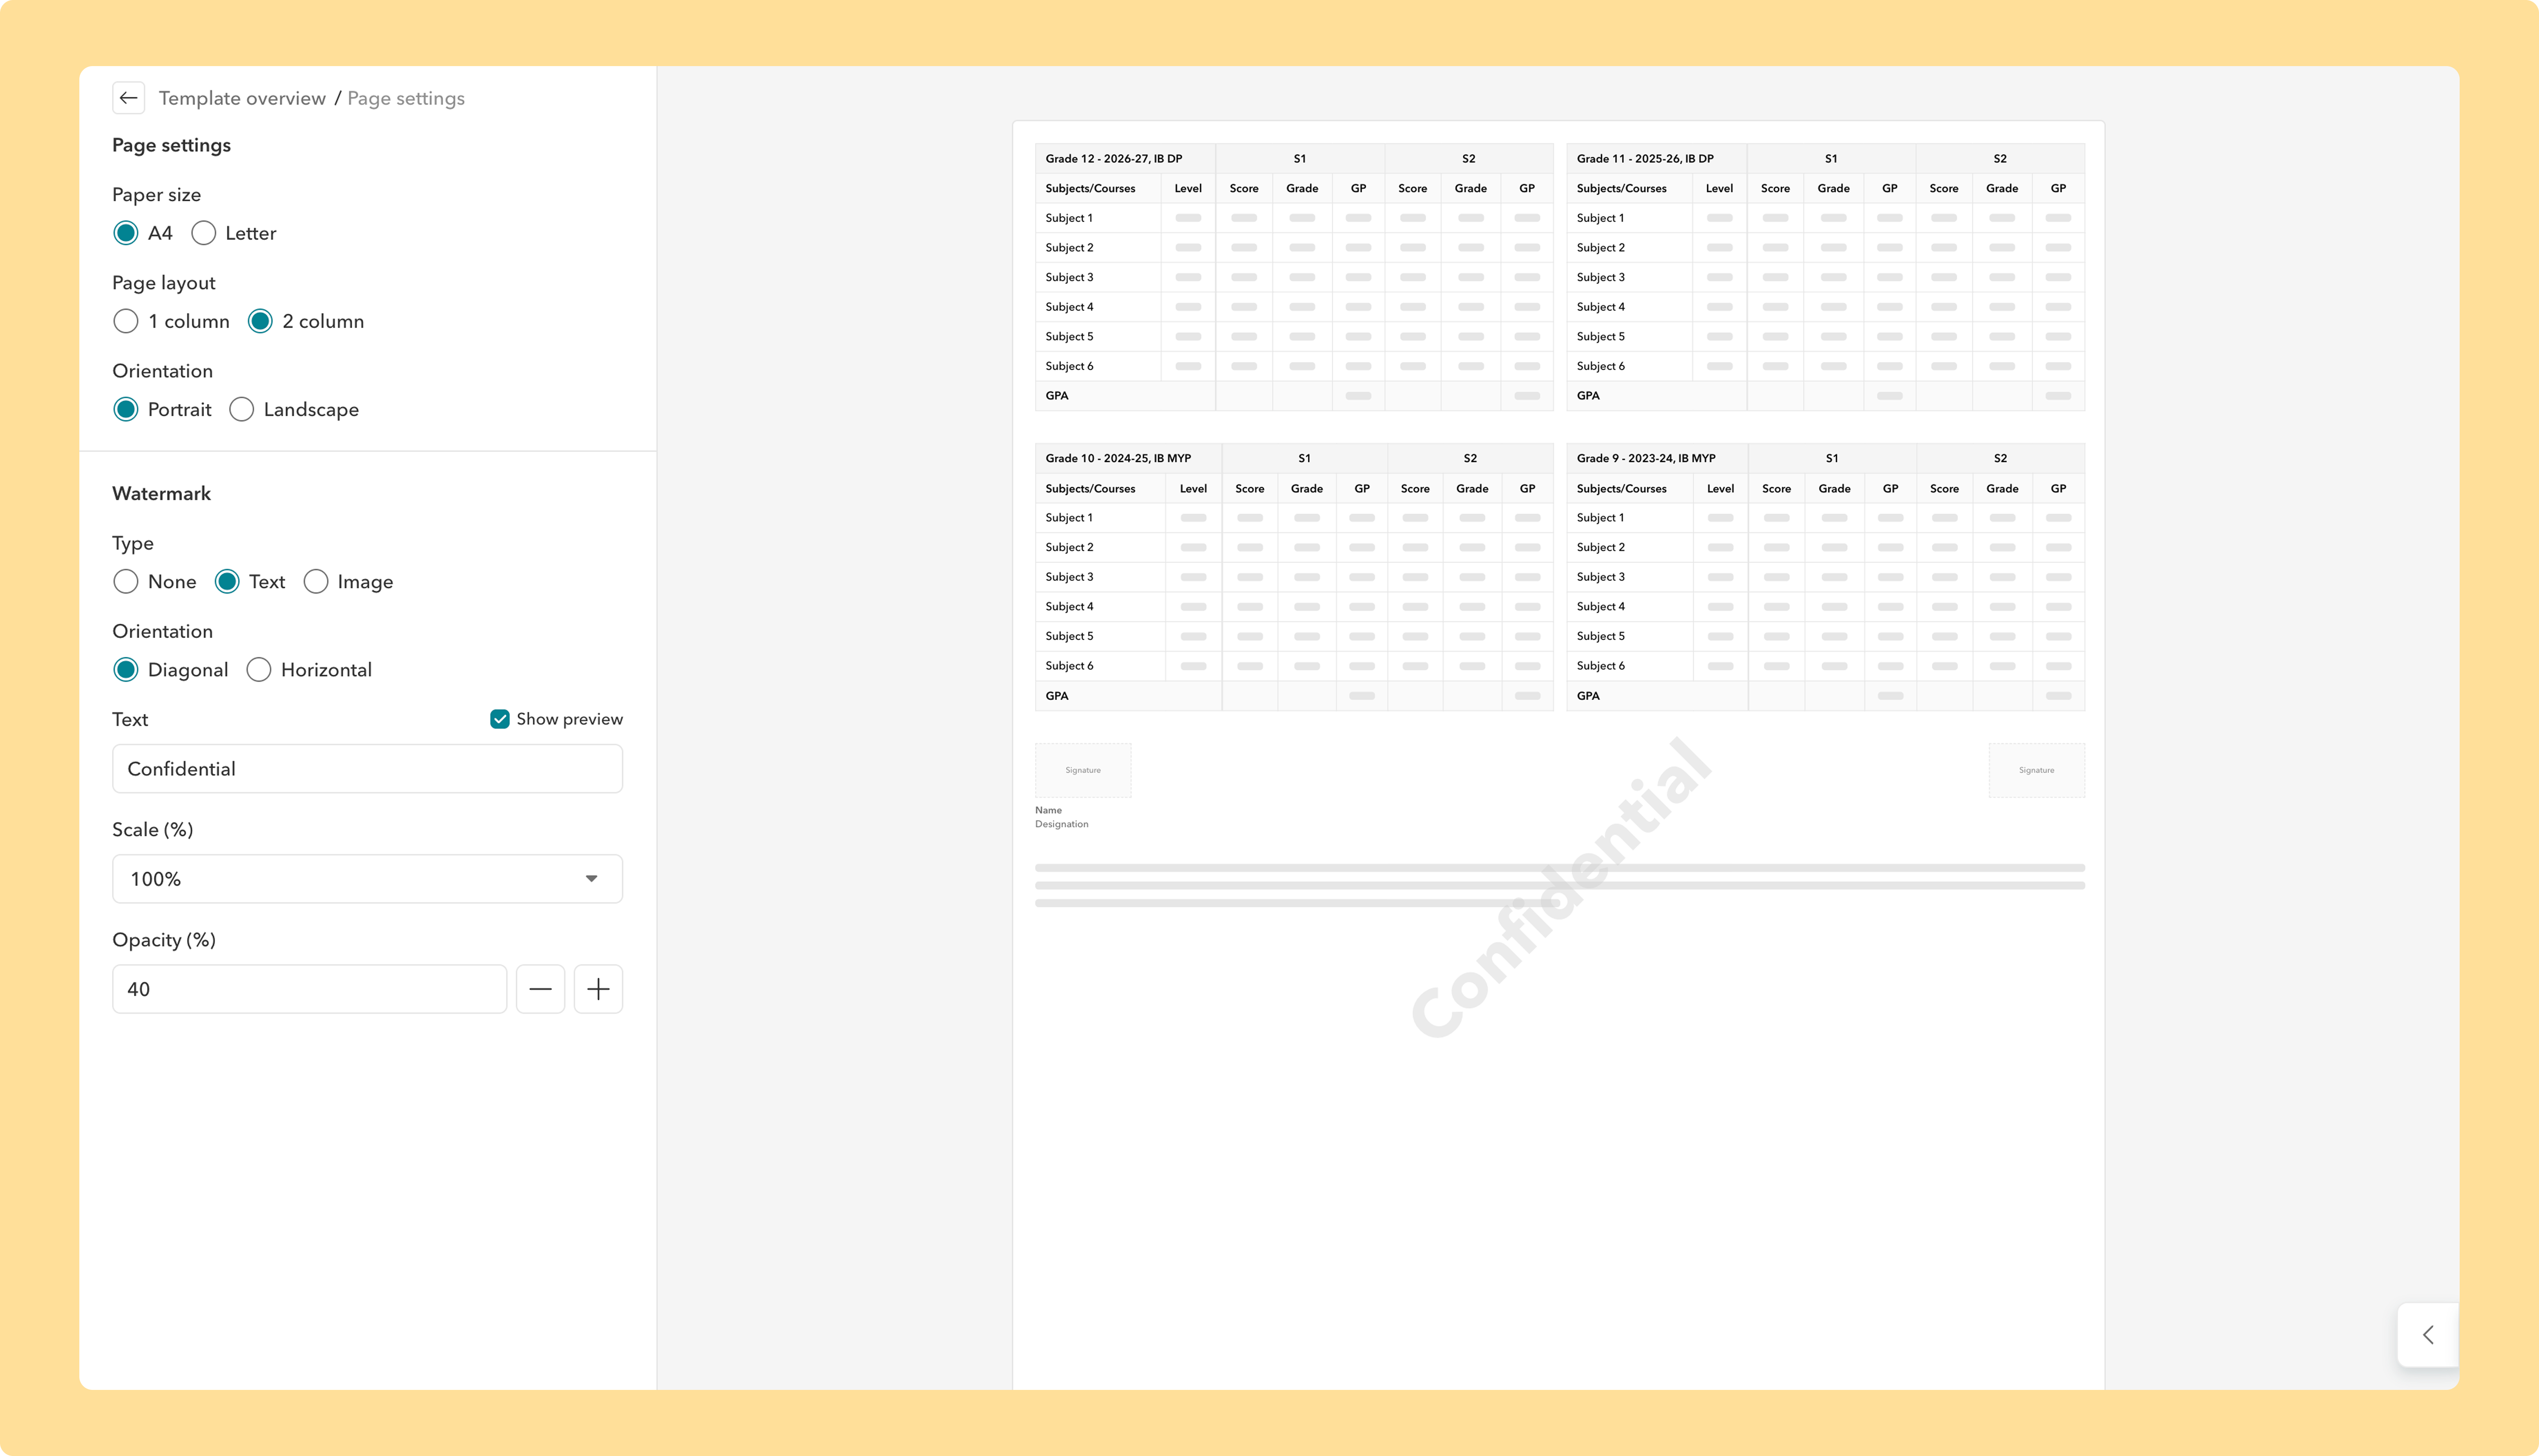Click Subject 4 in the Grade 9 table
Screen dimensions: 2539x1456
[1600, 606]
